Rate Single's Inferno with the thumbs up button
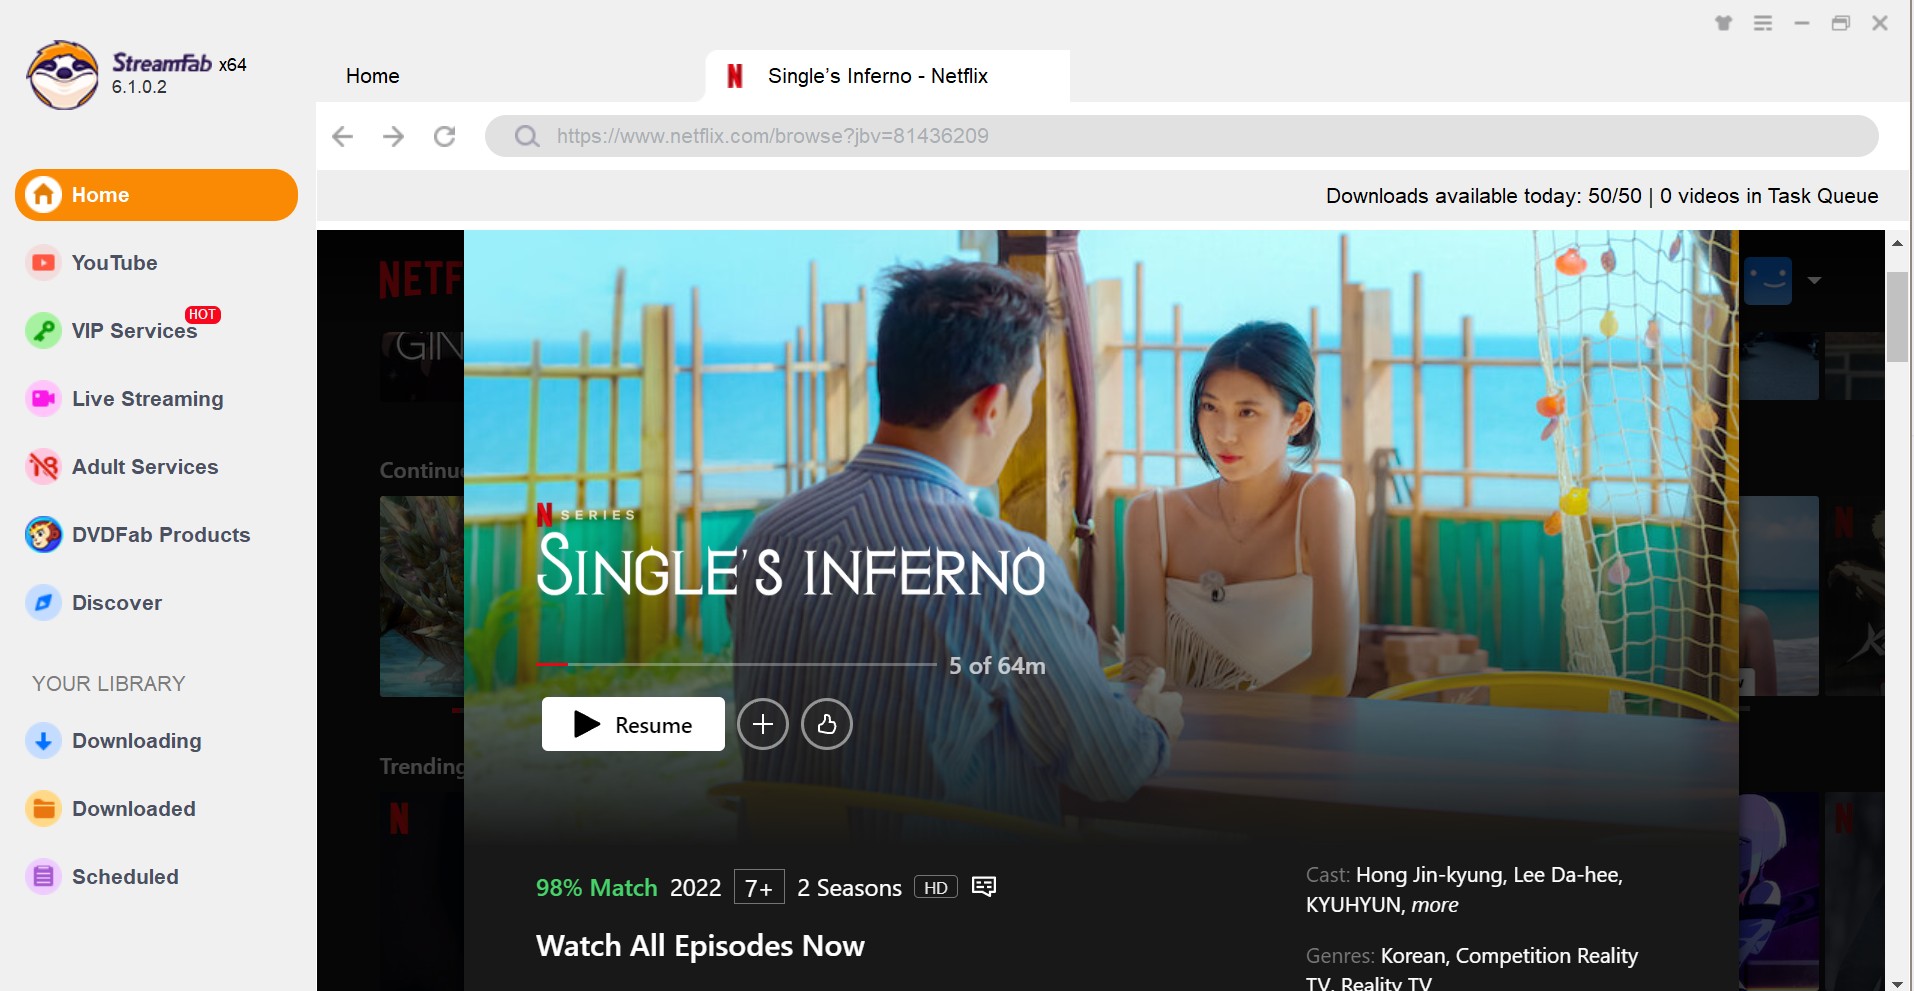This screenshot has width=1914, height=991. click(x=827, y=724)
